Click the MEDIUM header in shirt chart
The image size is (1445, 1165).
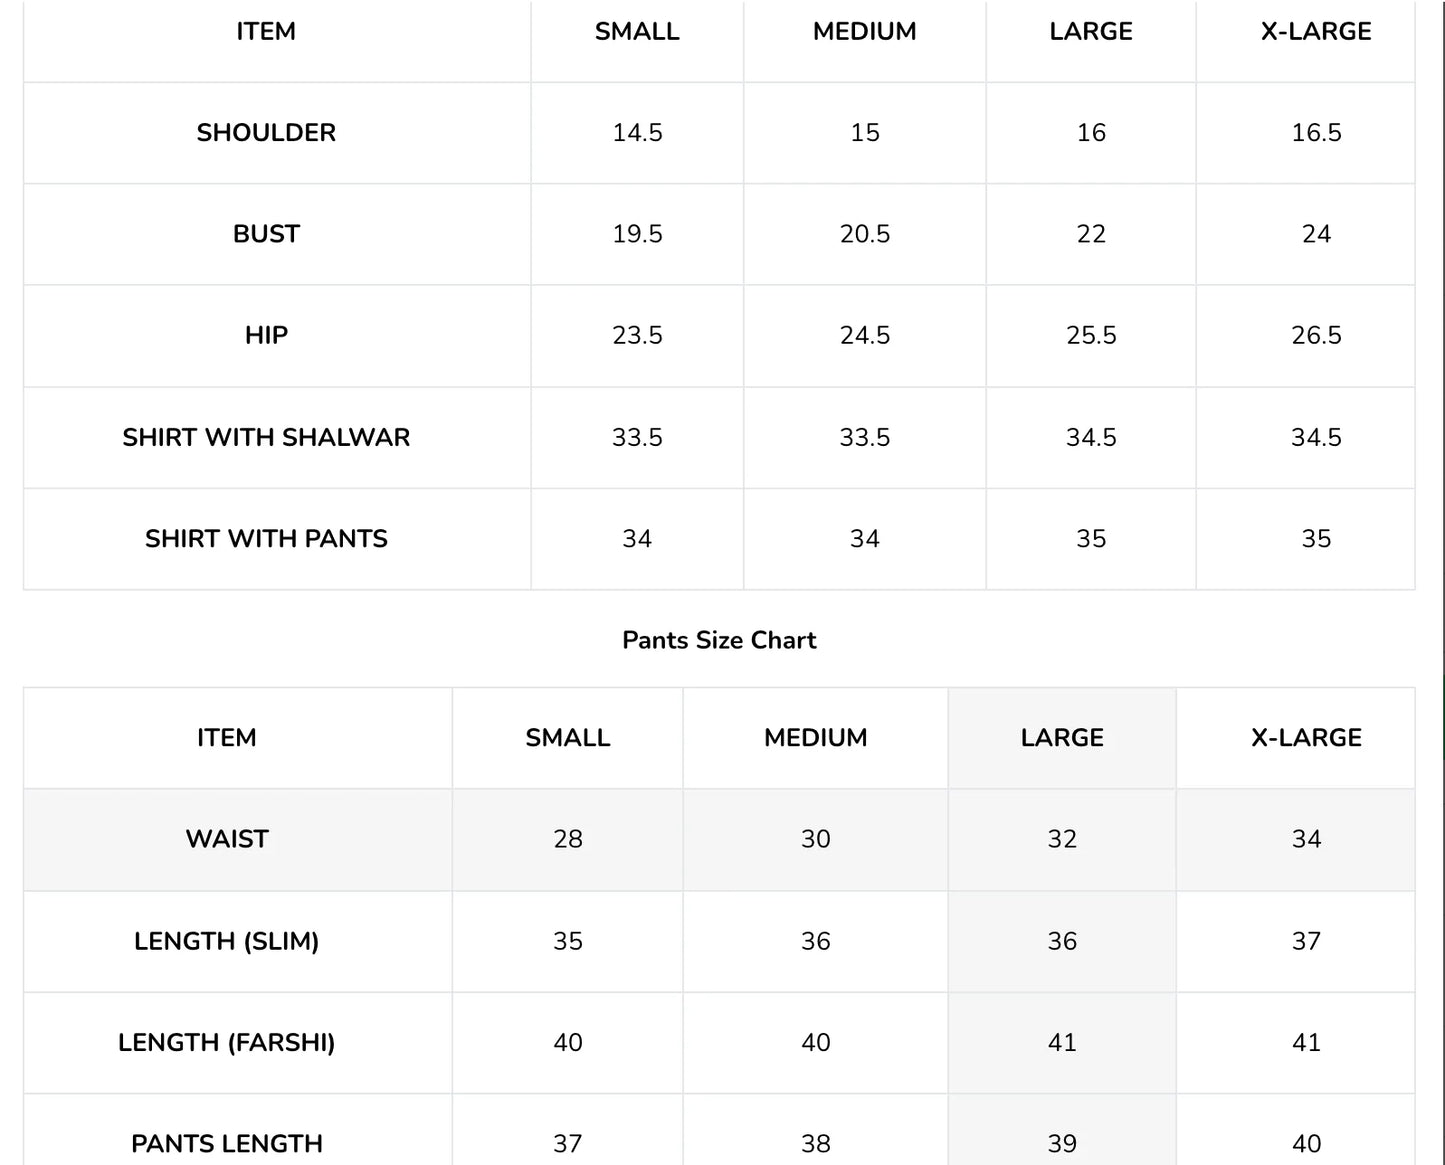tap(865, 31)
